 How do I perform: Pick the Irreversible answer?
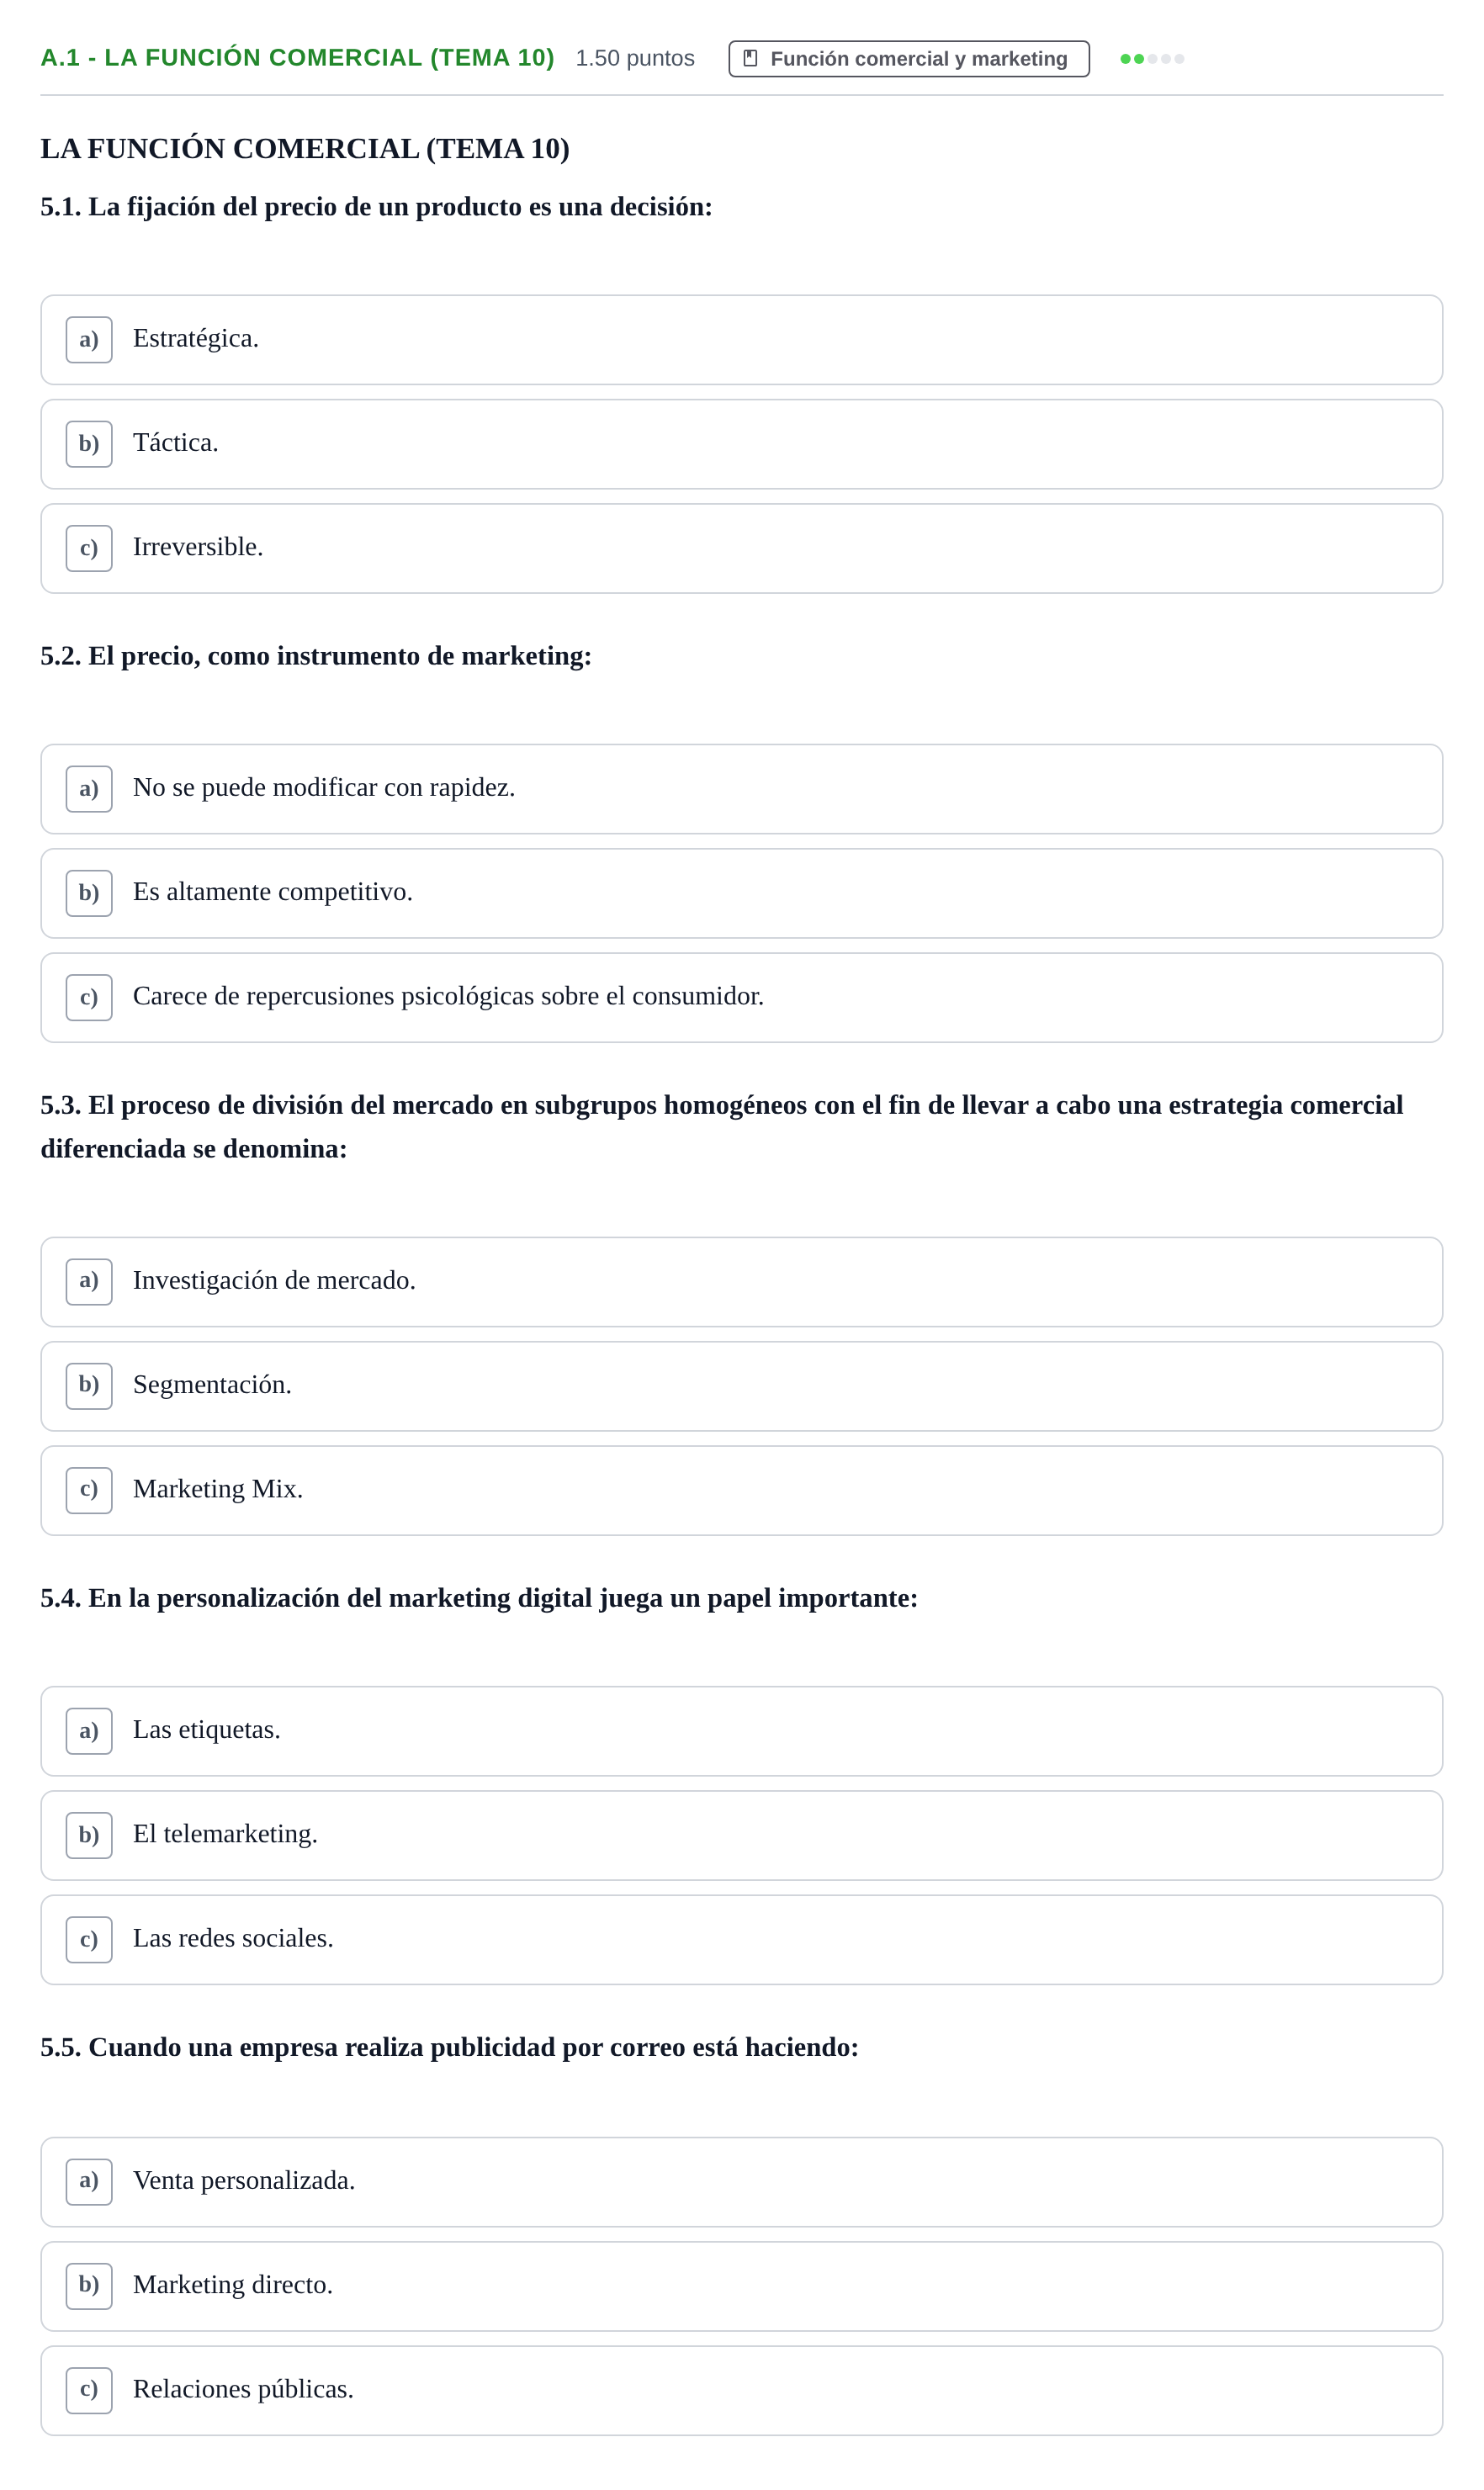click(742, 548)
